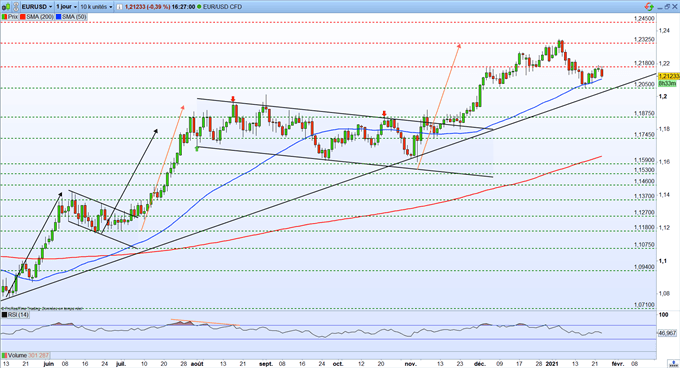
Task: Click the RSI value label 46,967
Action: 667,333
